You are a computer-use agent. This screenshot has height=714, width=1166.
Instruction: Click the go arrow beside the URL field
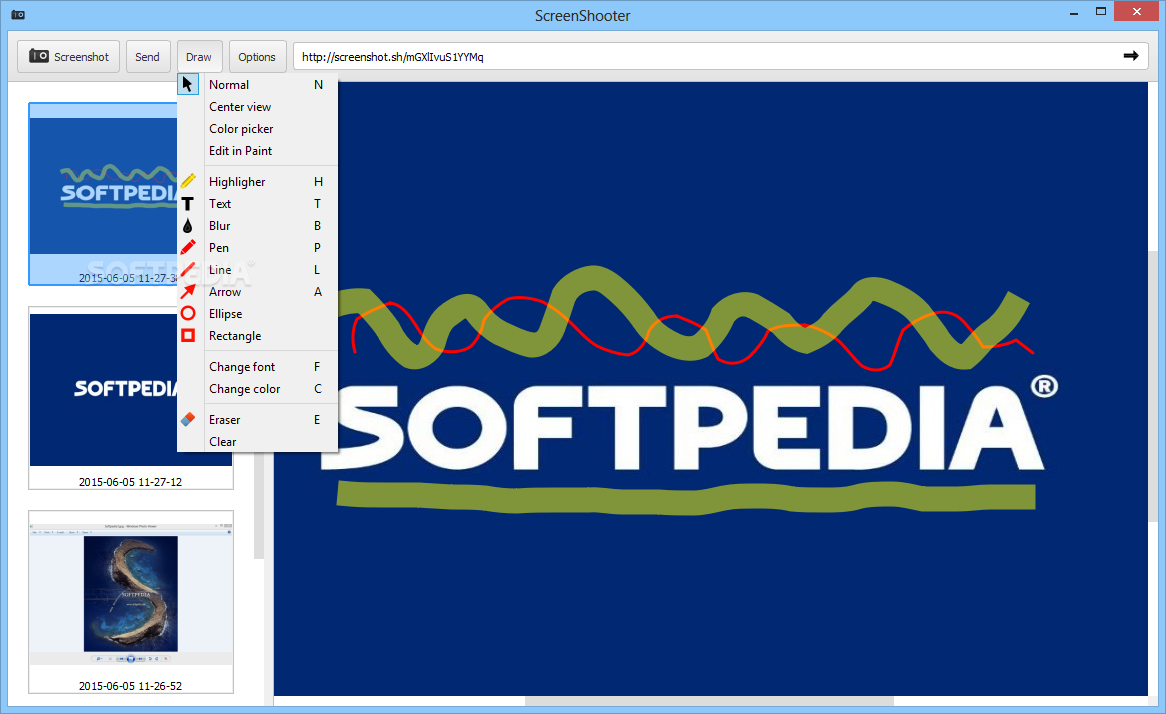(1130, 56)
